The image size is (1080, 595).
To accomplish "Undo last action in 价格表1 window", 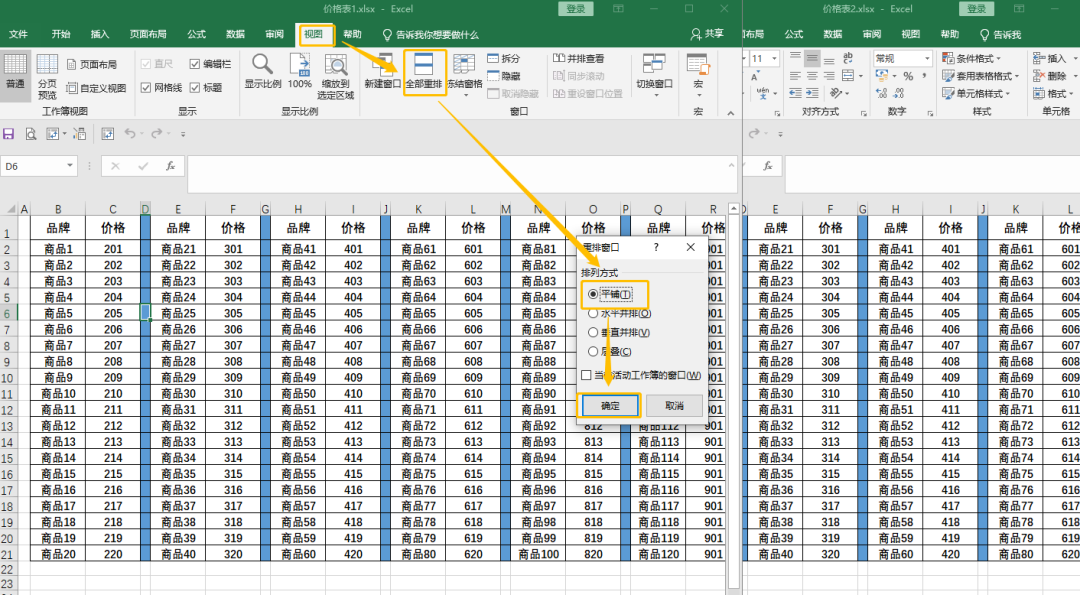I will (x=129, y=134).
